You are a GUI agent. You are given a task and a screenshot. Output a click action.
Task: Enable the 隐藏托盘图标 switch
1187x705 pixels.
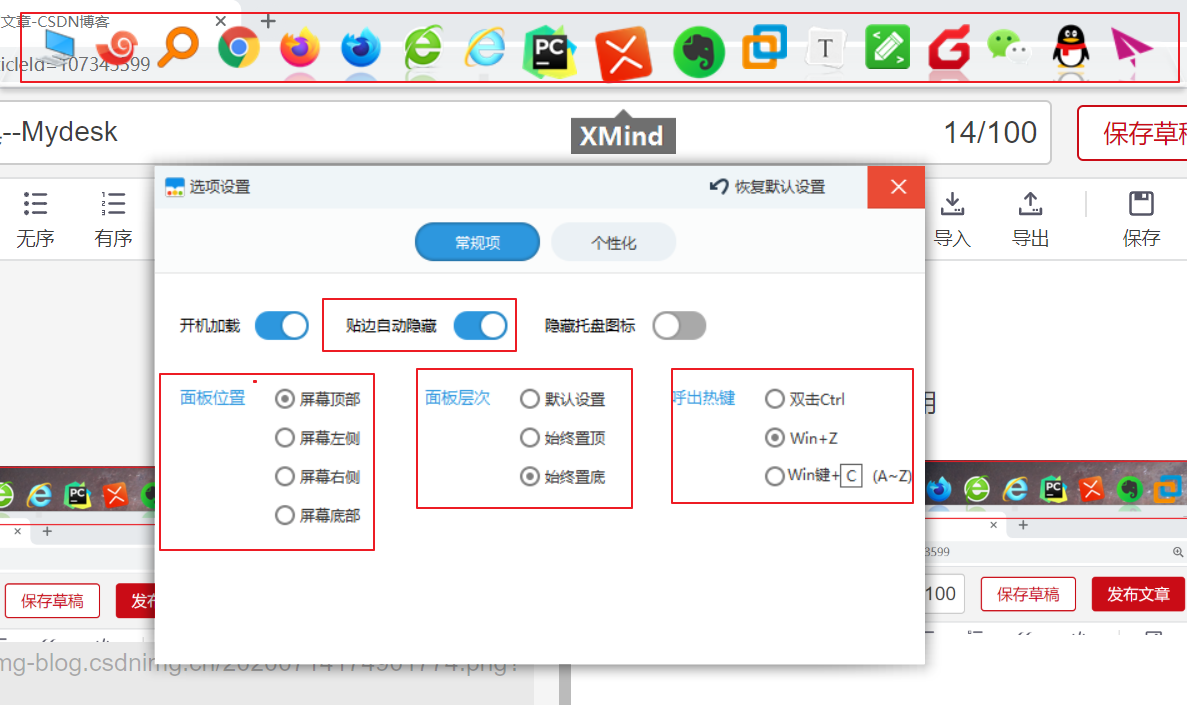pyautogui.click(x=679, y=326)
